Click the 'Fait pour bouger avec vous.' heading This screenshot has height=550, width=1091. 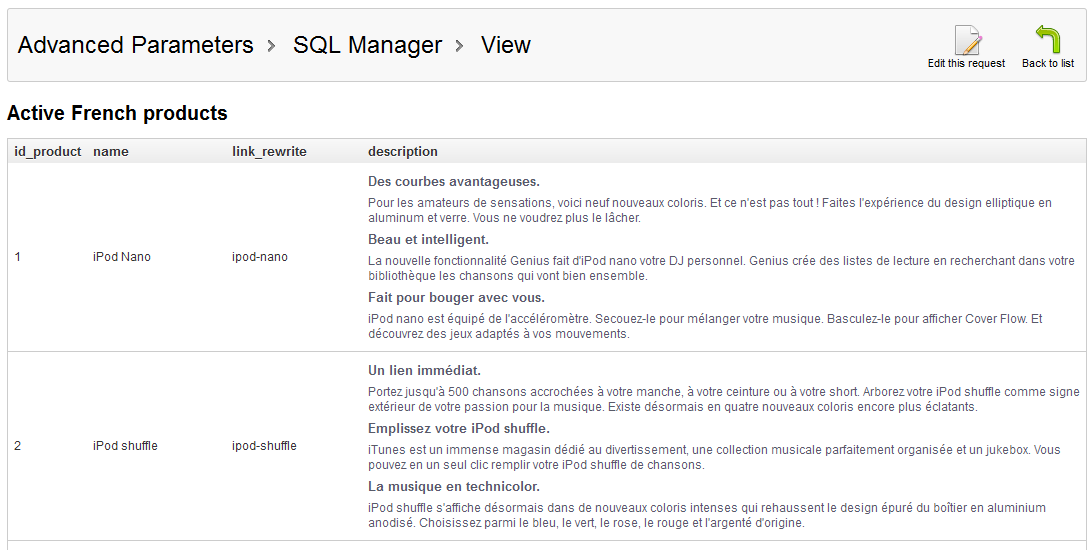(x=456, y=297)
